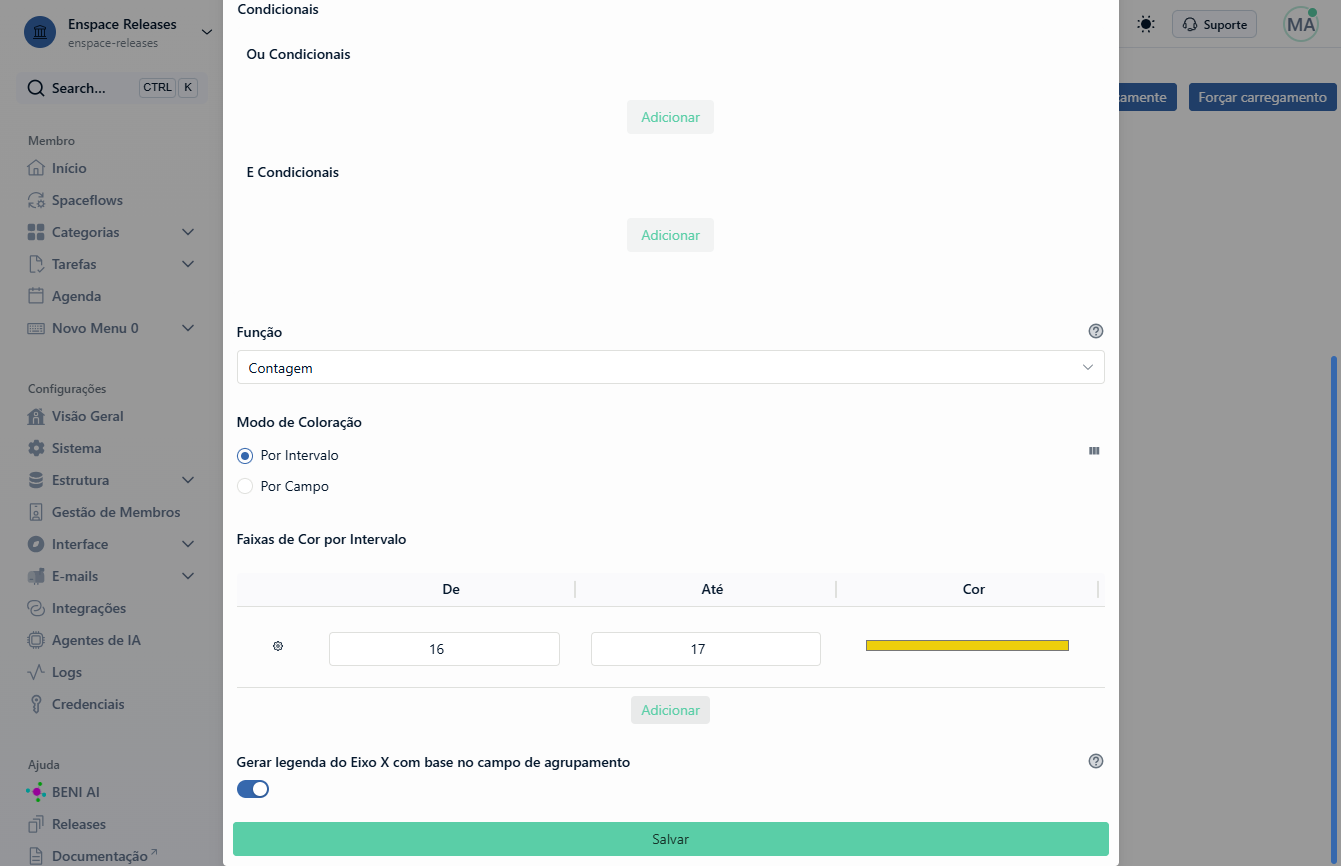Expand the Categorias menu chevron
The image size is (1341, 866).
(x=188, y=232)
